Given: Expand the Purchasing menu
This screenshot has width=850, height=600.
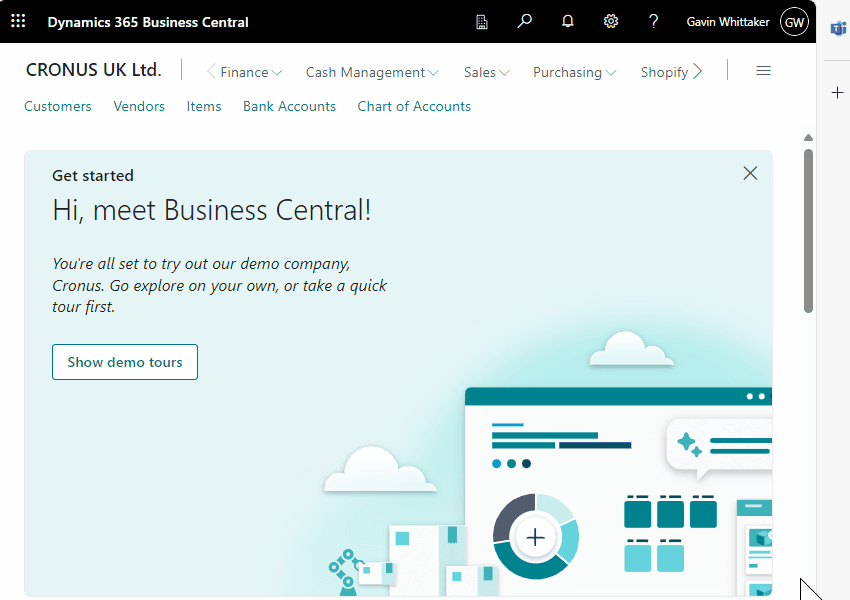Looking at the screenshot, I should pyautogui.click(x=574, y=72).
